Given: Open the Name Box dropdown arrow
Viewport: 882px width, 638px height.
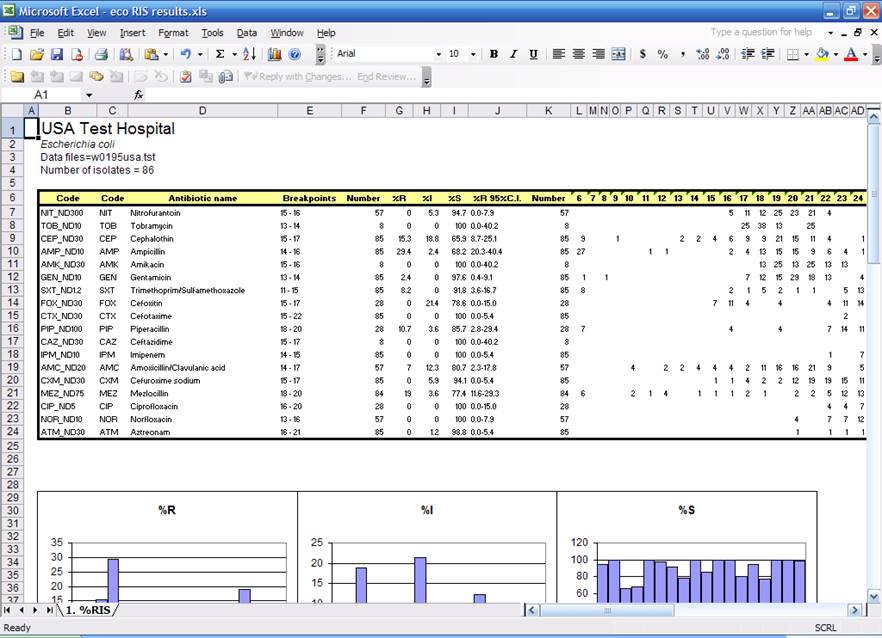Looking at the screenshot, I should (x=89, y=95).
